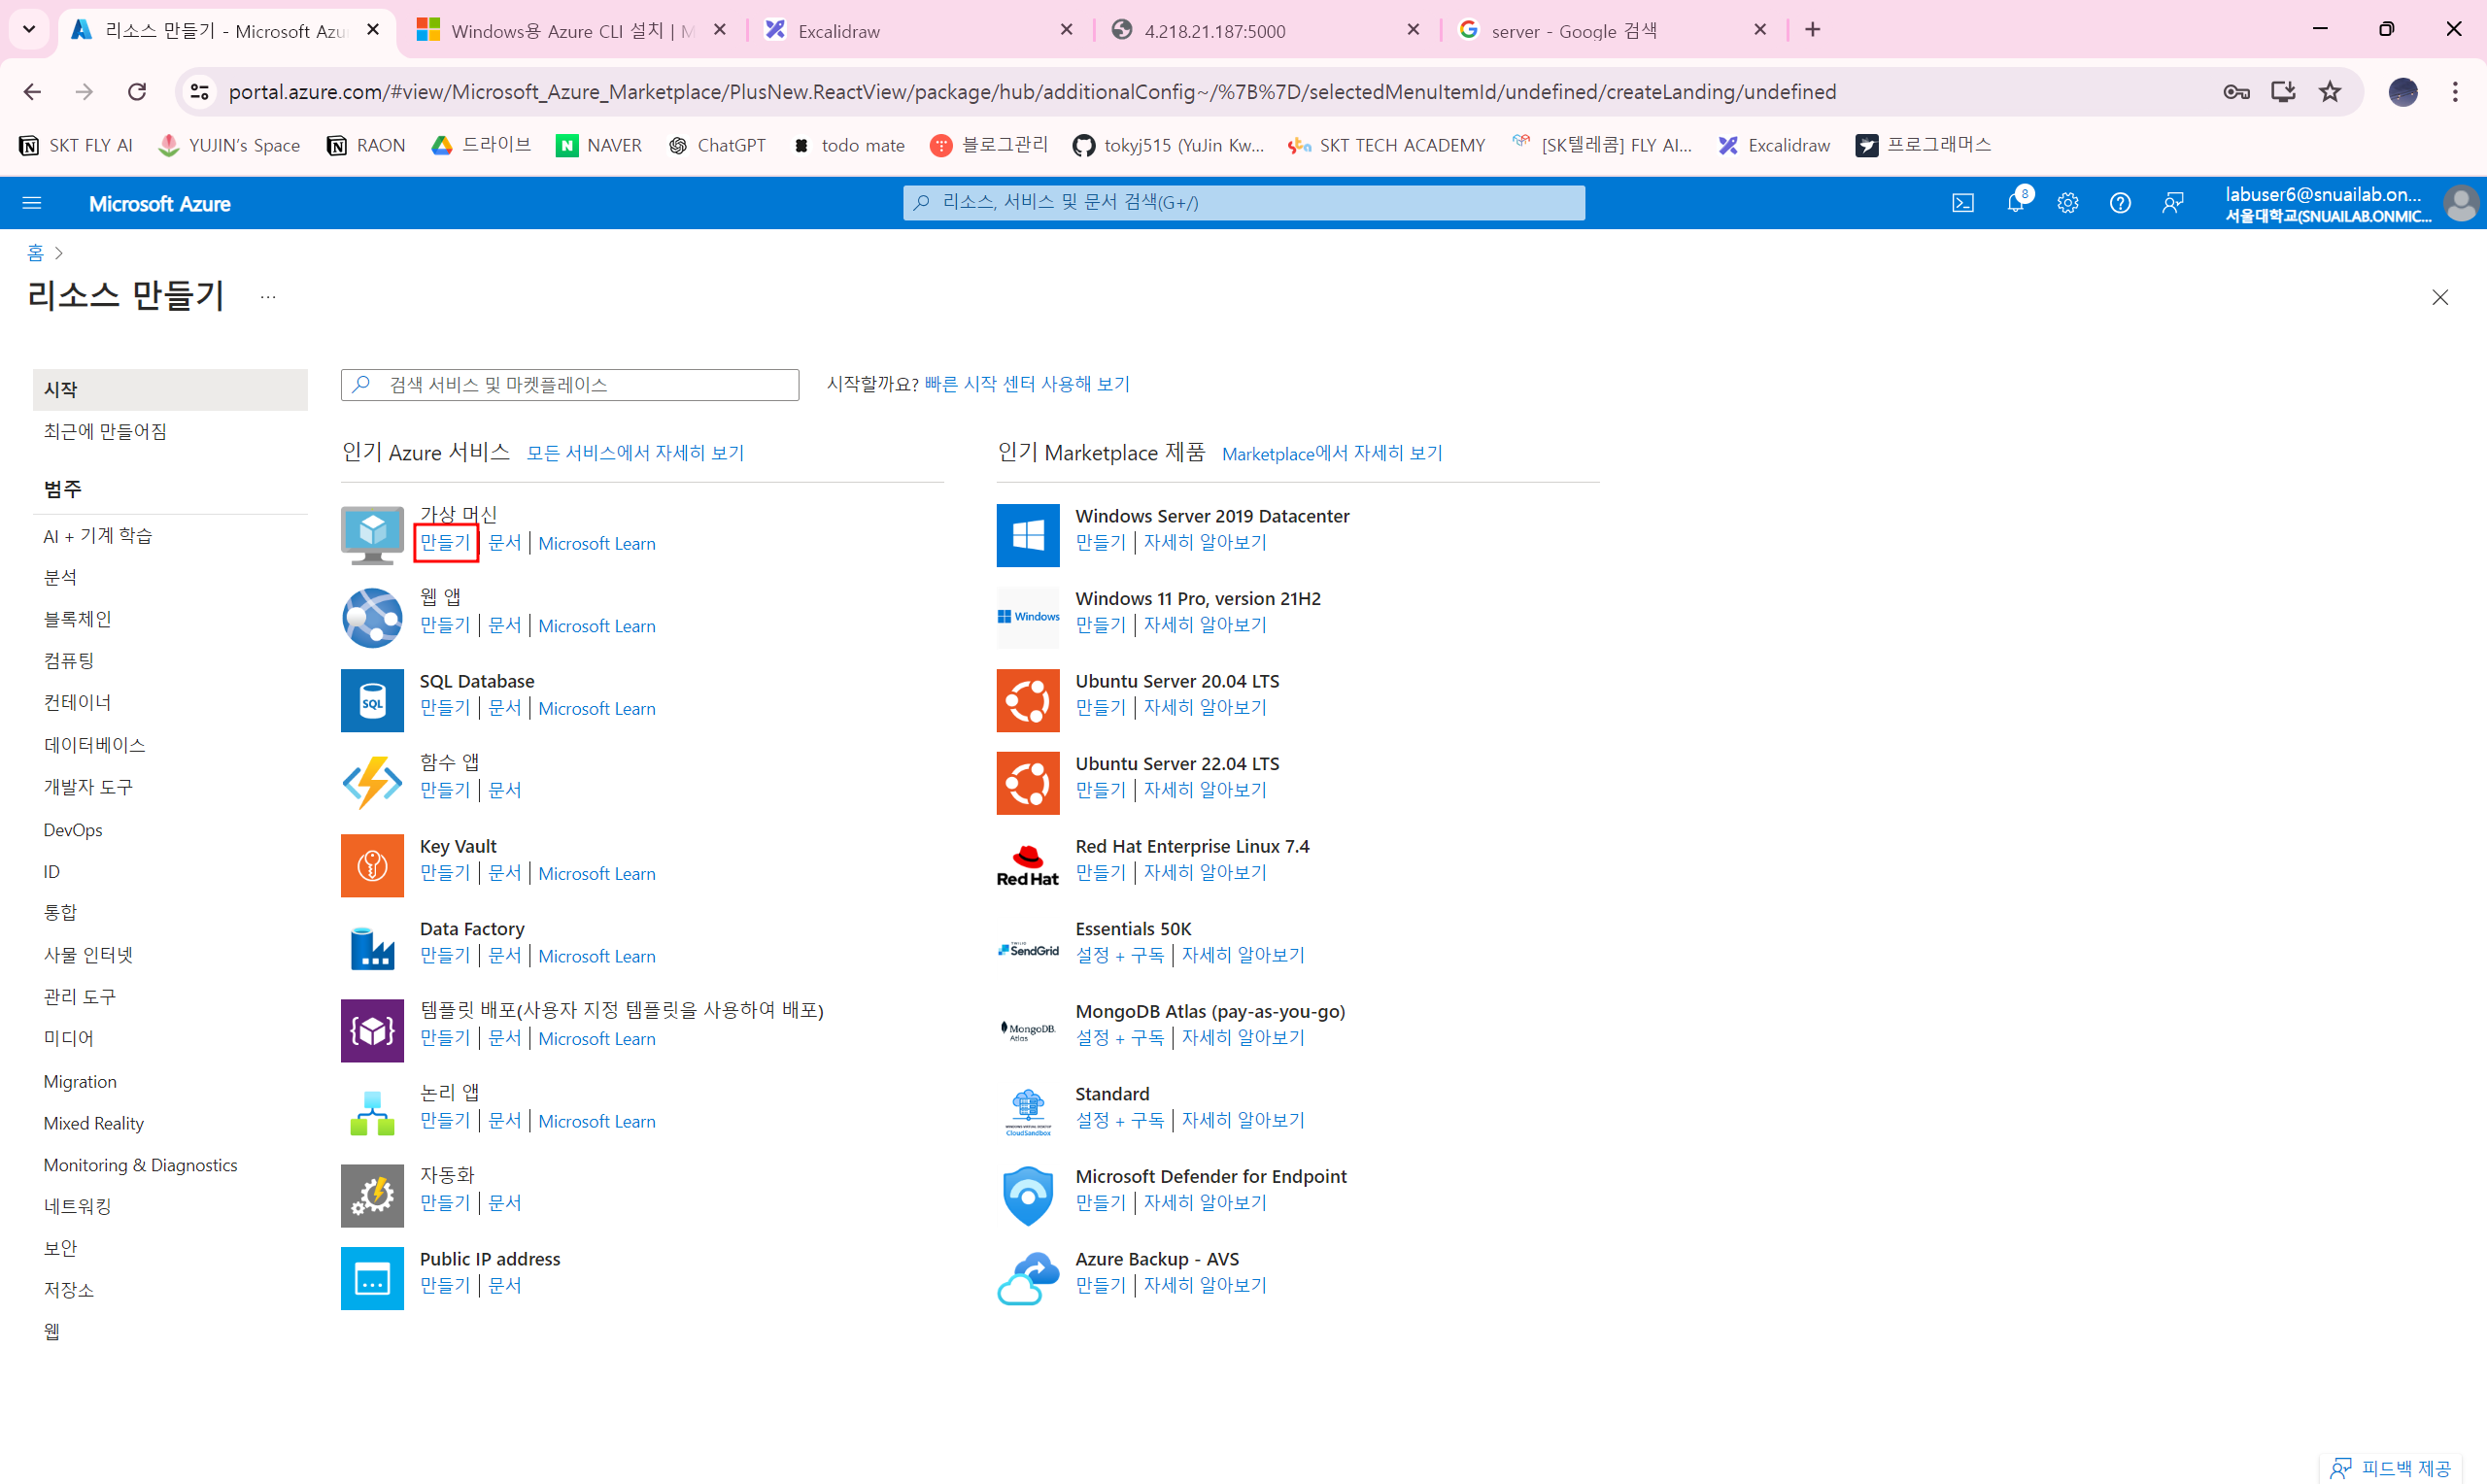This screenshot has width=2487, height=1484.
Task: Click 만들기 link under 가상 머신
Action: (445, 542)
